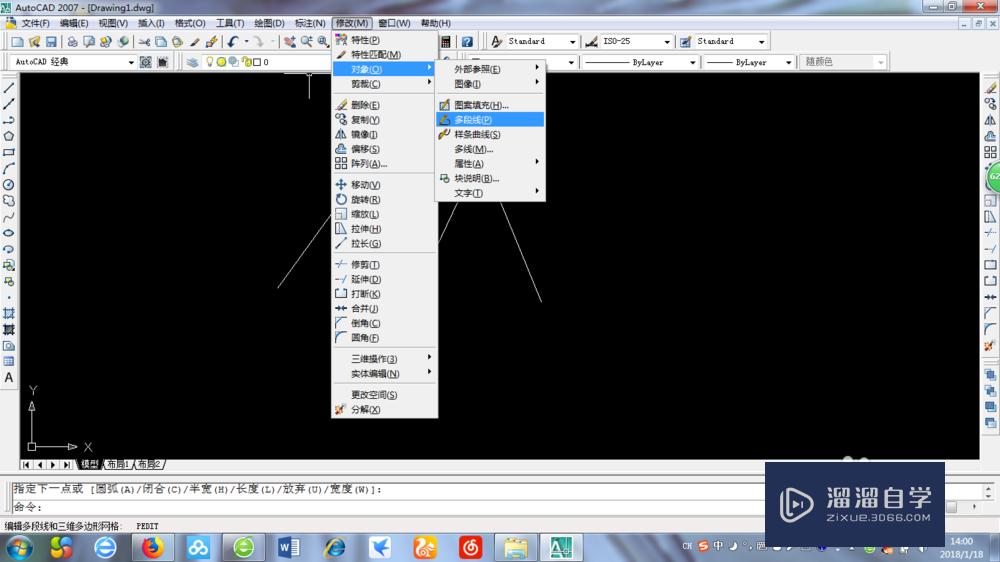The width and height of the screenshot is (1000, 562).
Task: Click the New drawing icon
Action: click(x=18, y=41)
